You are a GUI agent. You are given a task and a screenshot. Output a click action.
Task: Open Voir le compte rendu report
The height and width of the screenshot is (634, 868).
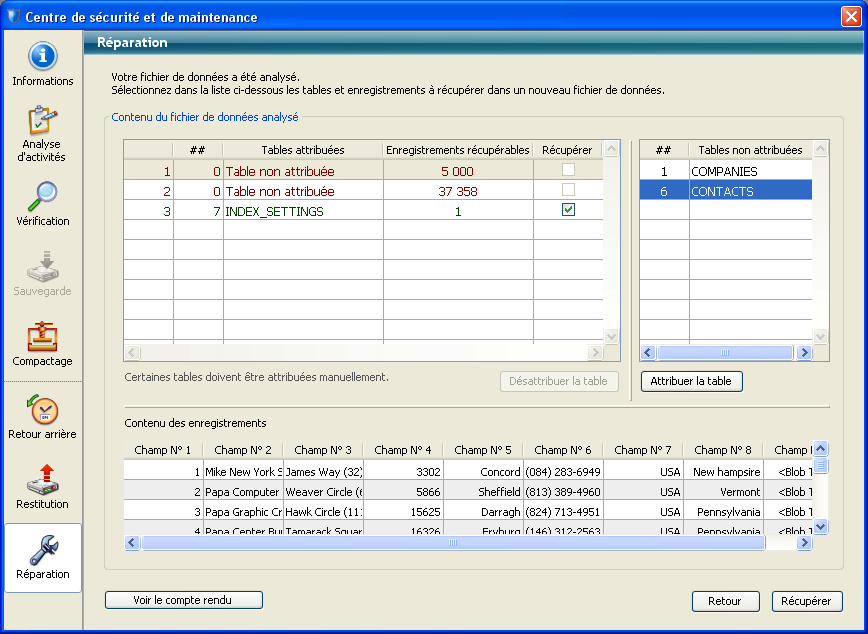pos(183,600)
